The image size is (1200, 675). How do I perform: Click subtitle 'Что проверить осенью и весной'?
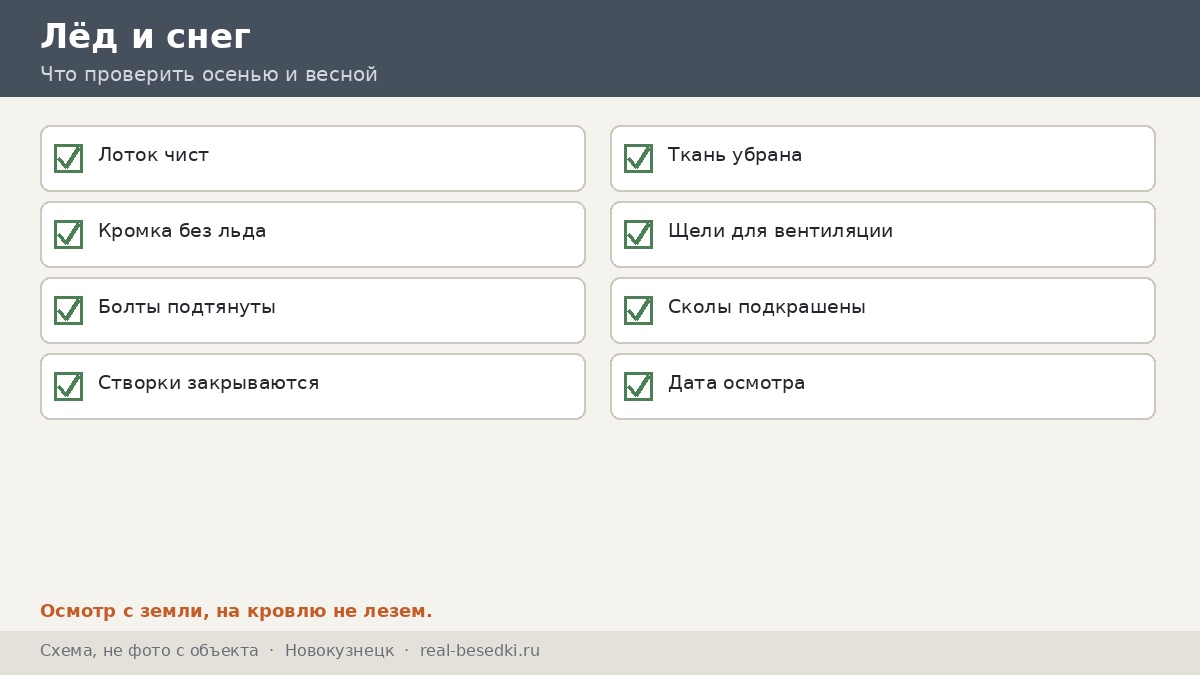coord(209,75)
